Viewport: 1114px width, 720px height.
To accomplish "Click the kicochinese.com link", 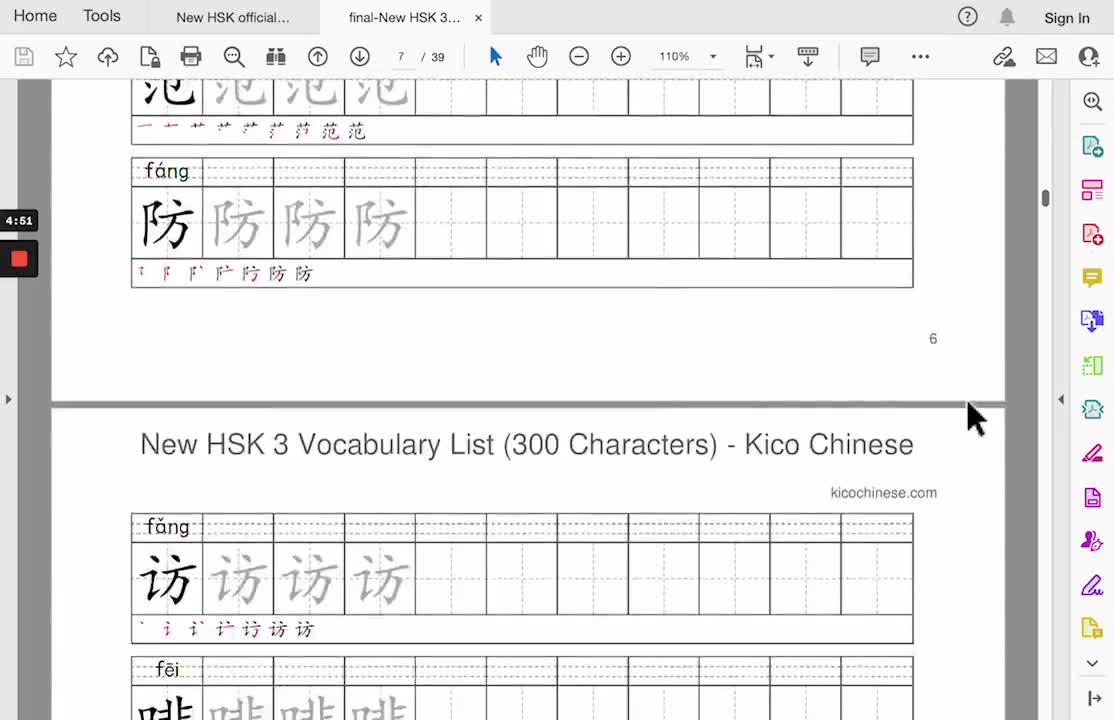I will (x=883, y=493).
